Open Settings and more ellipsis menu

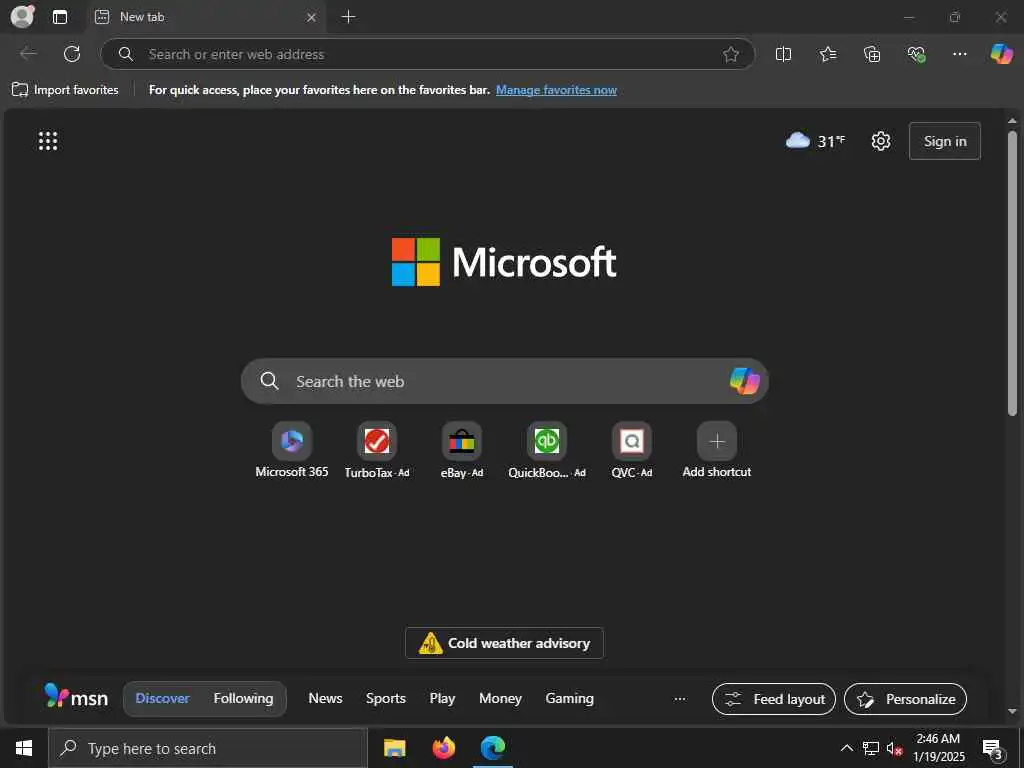pyautogui.click(x=959, y=54)
